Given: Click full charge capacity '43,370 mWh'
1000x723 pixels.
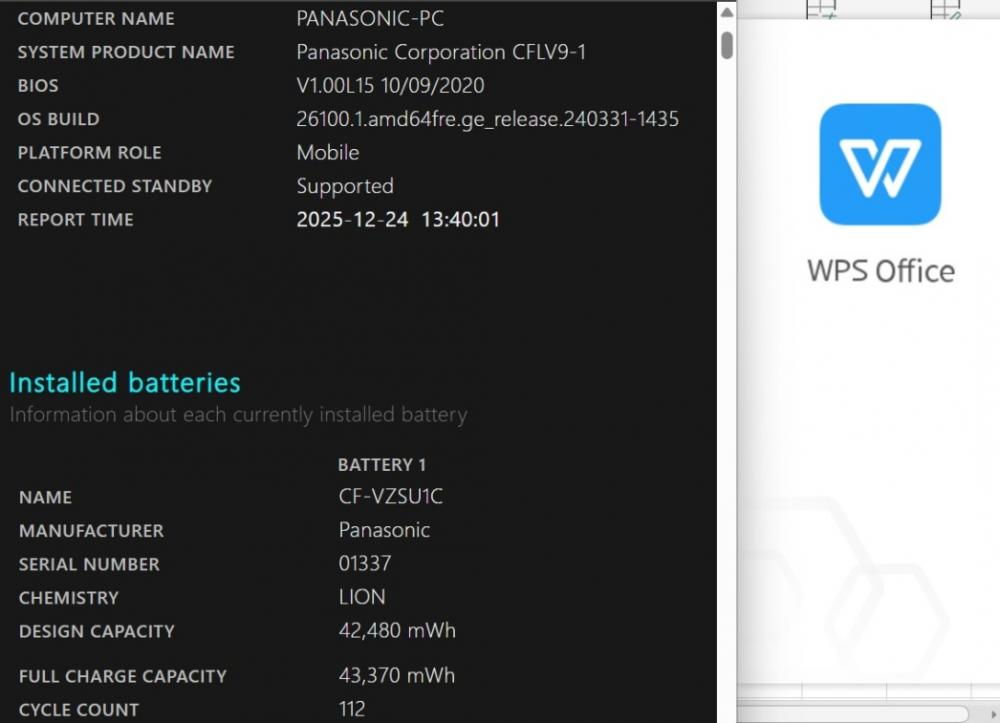Looking at the screenshot, I should pyautogui.click(x=397, y=675).
